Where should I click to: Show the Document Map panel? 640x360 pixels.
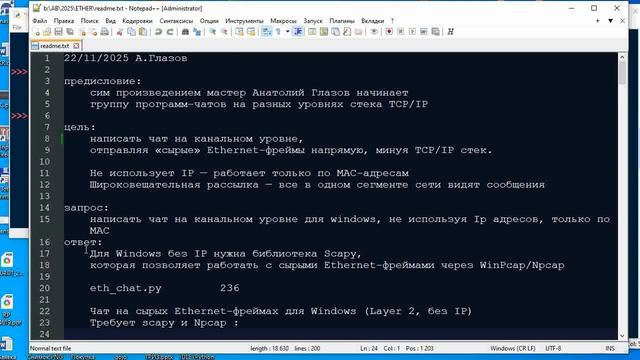click(324, 32)
